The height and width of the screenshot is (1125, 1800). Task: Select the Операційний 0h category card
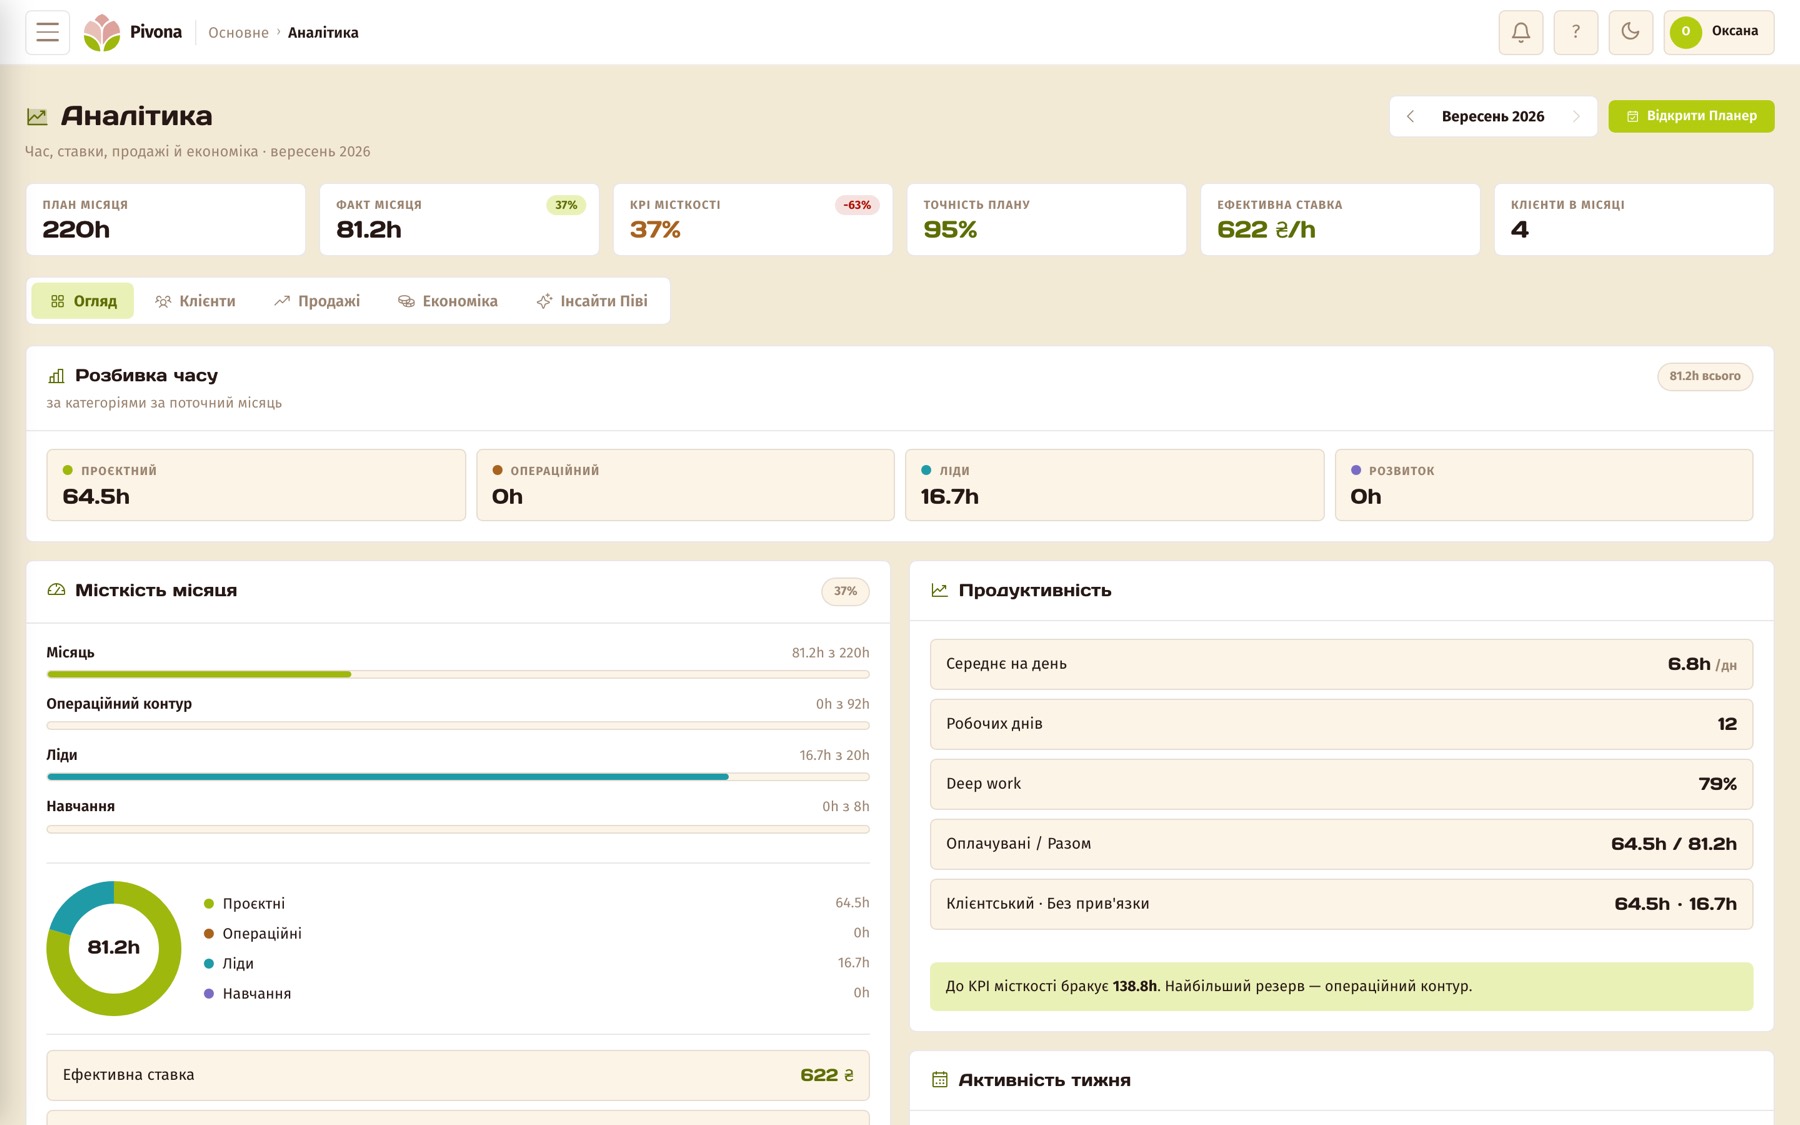click(x=685, y=485)
